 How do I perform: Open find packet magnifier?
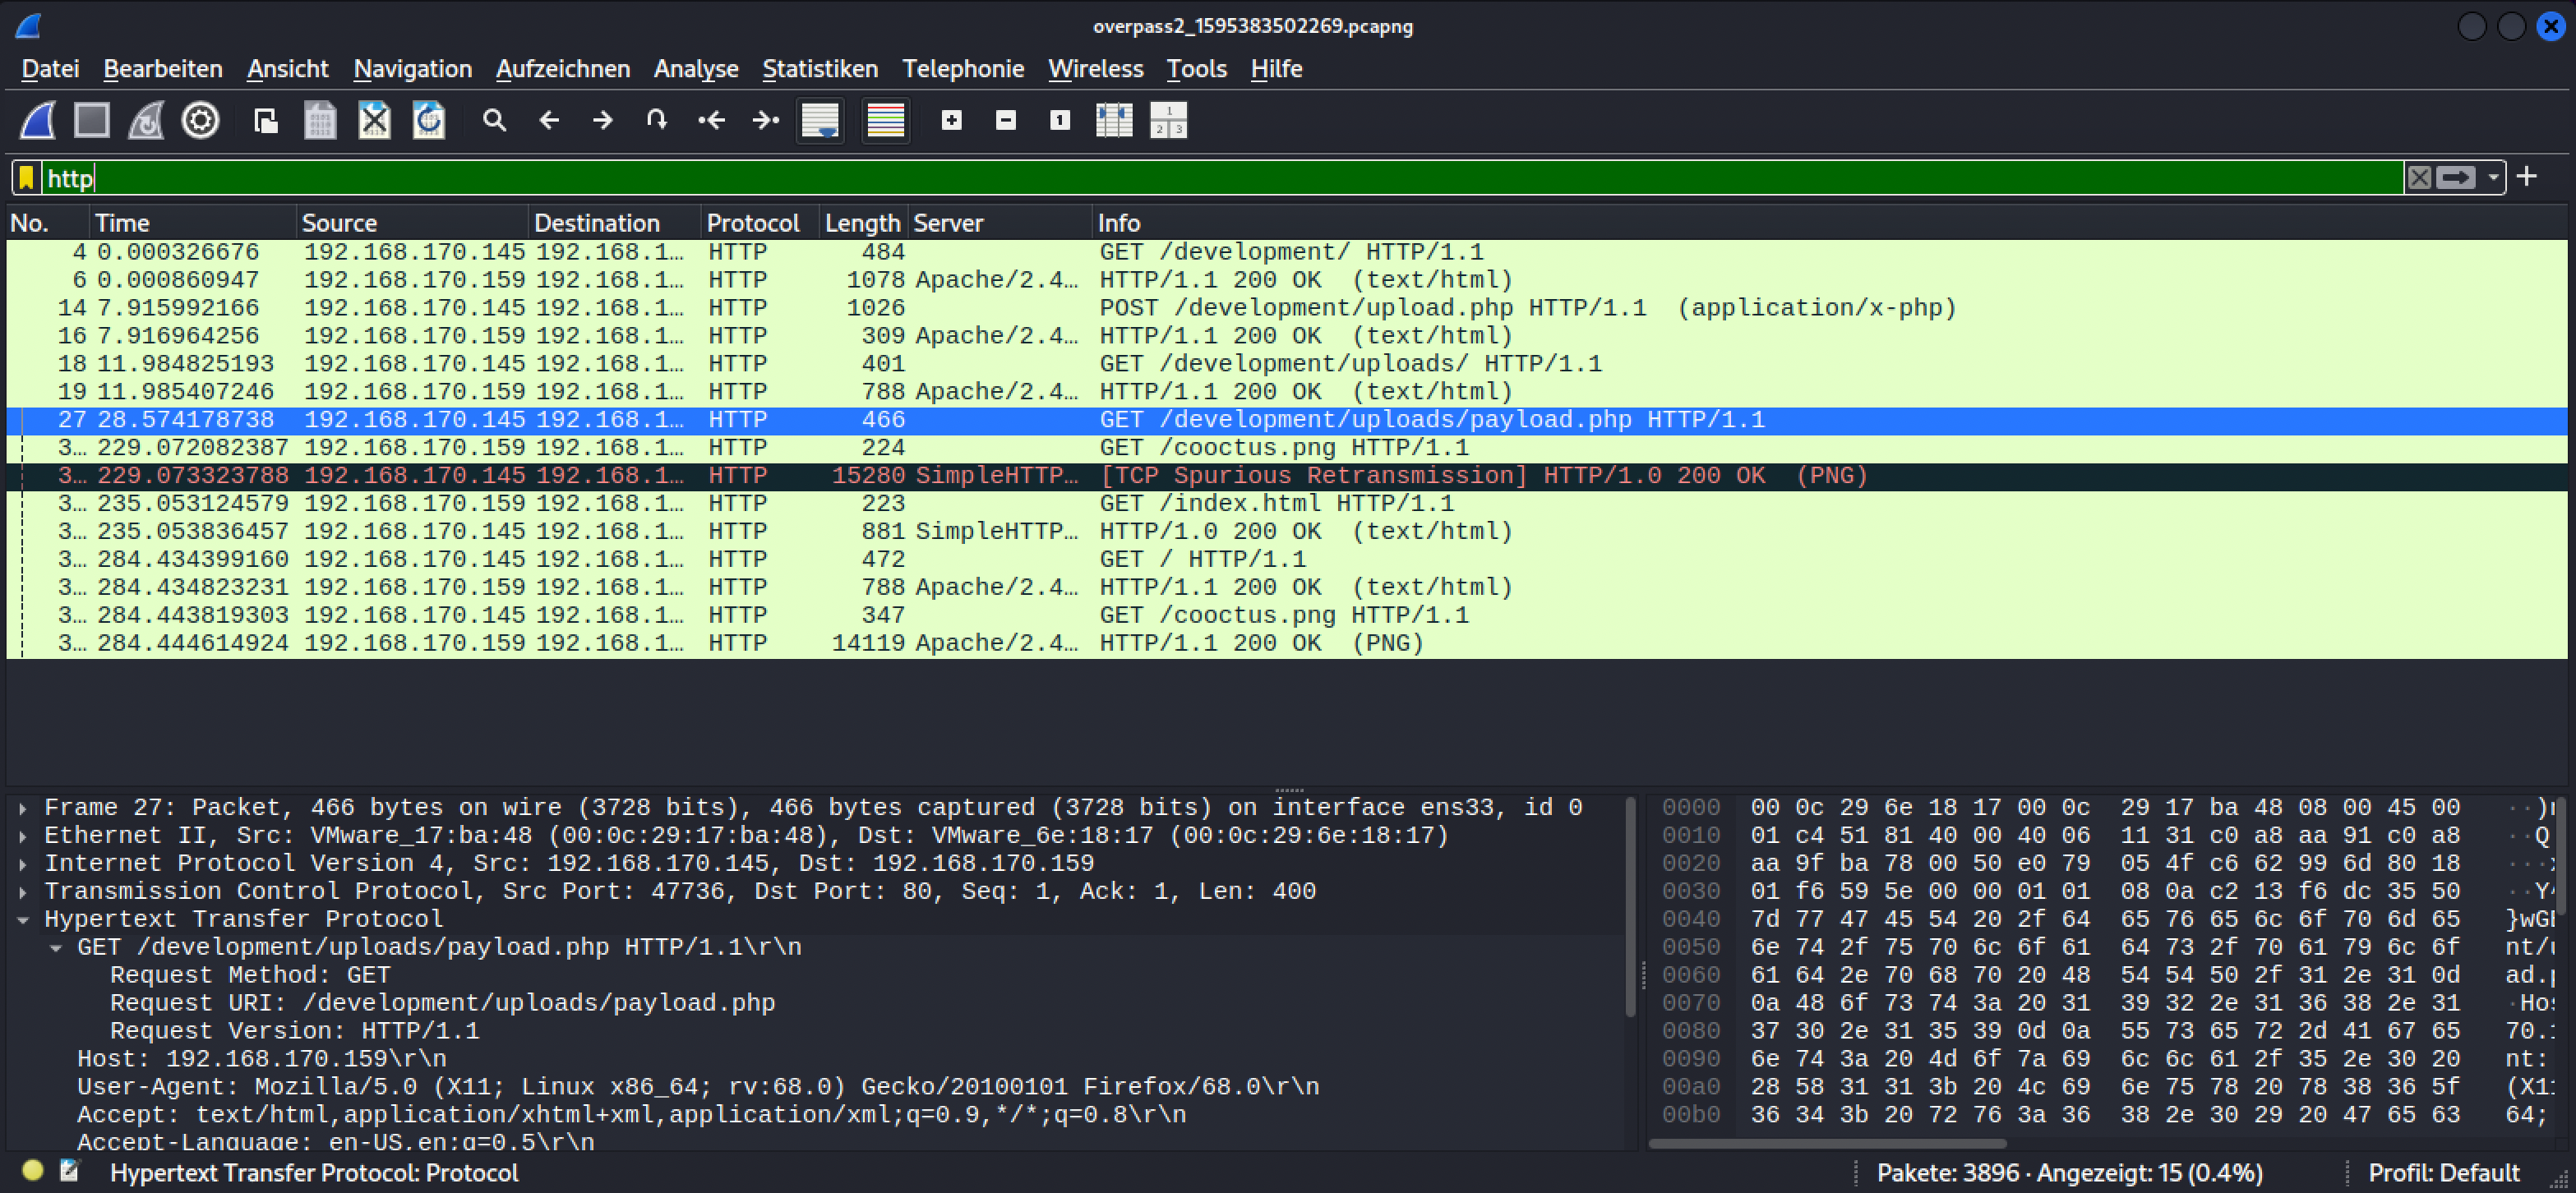pyautogui.click(x=494, y=121)
